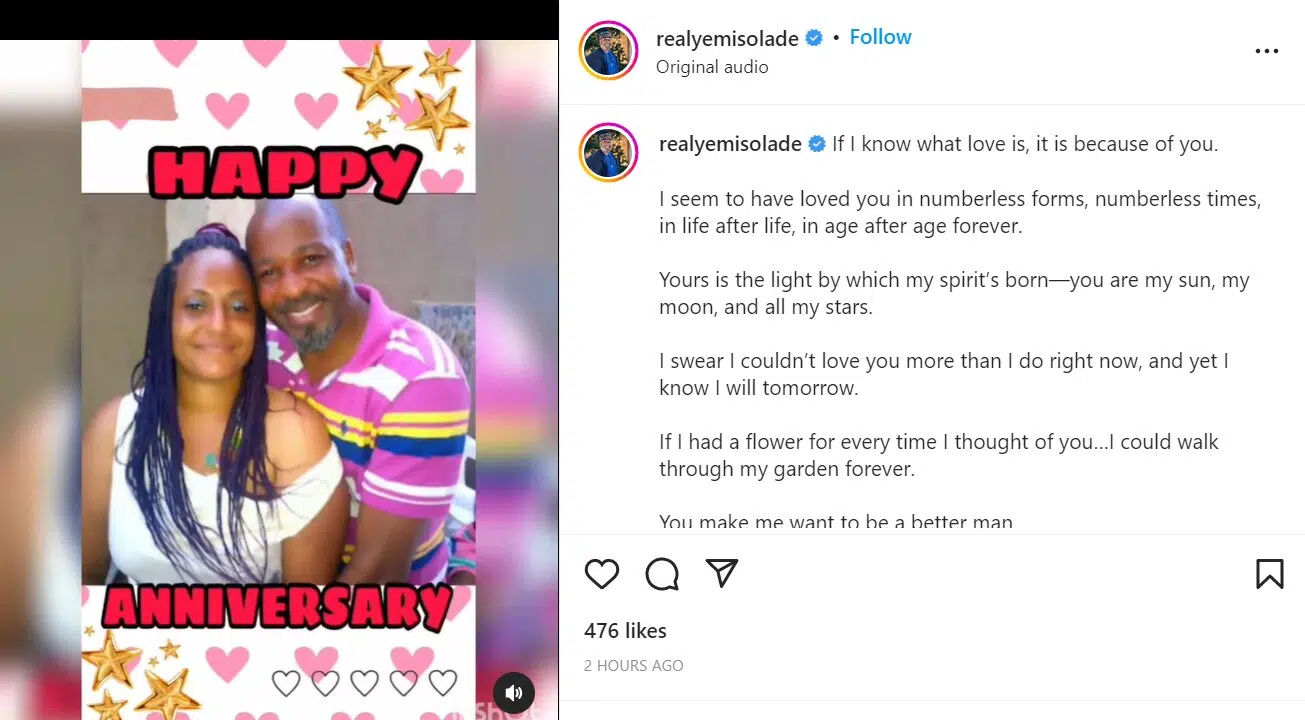Screen dimensions: 1305x720
Task: Open the Original audio page
Action: pyautogui.click(x=711, y=66)
